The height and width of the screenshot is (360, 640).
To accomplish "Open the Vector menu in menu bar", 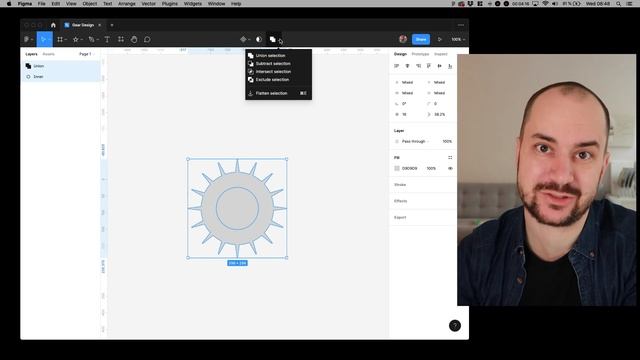I will pos(149,4).
